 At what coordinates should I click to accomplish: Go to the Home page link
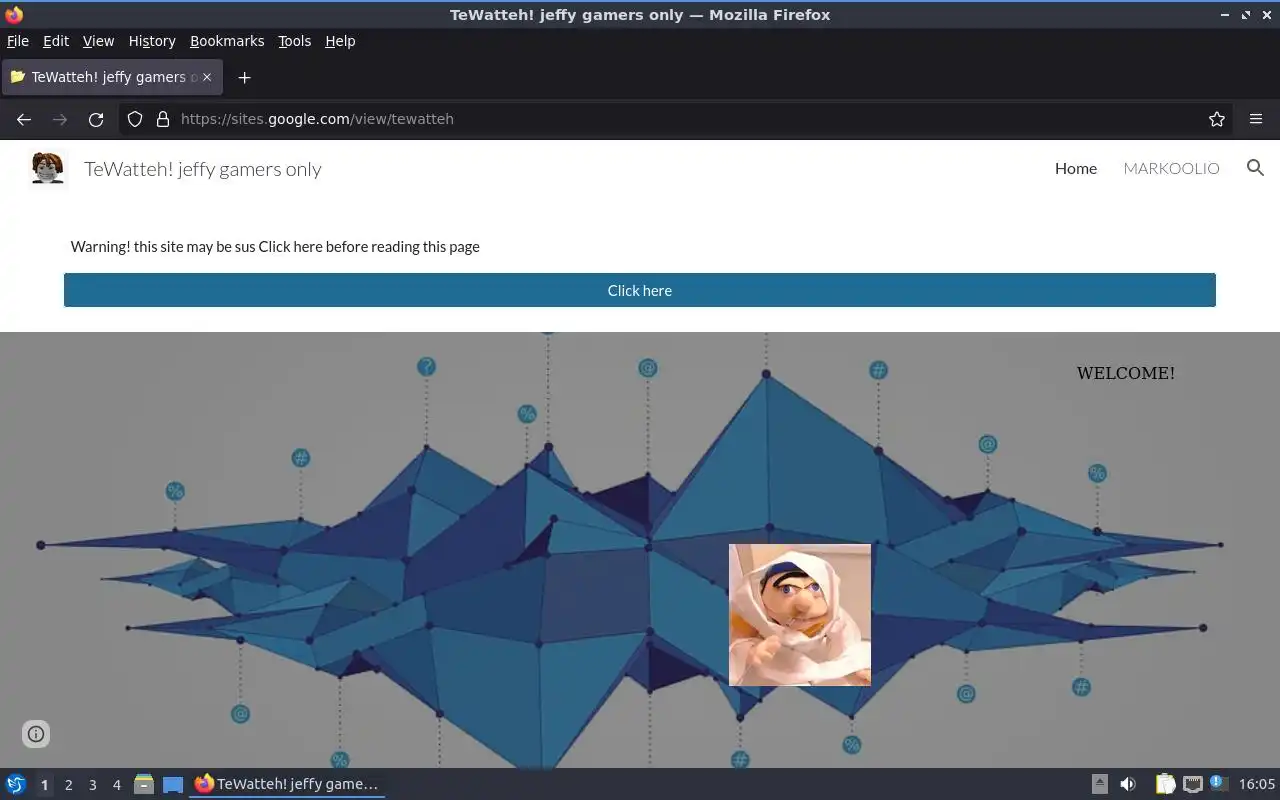(x=1076, y=168)
